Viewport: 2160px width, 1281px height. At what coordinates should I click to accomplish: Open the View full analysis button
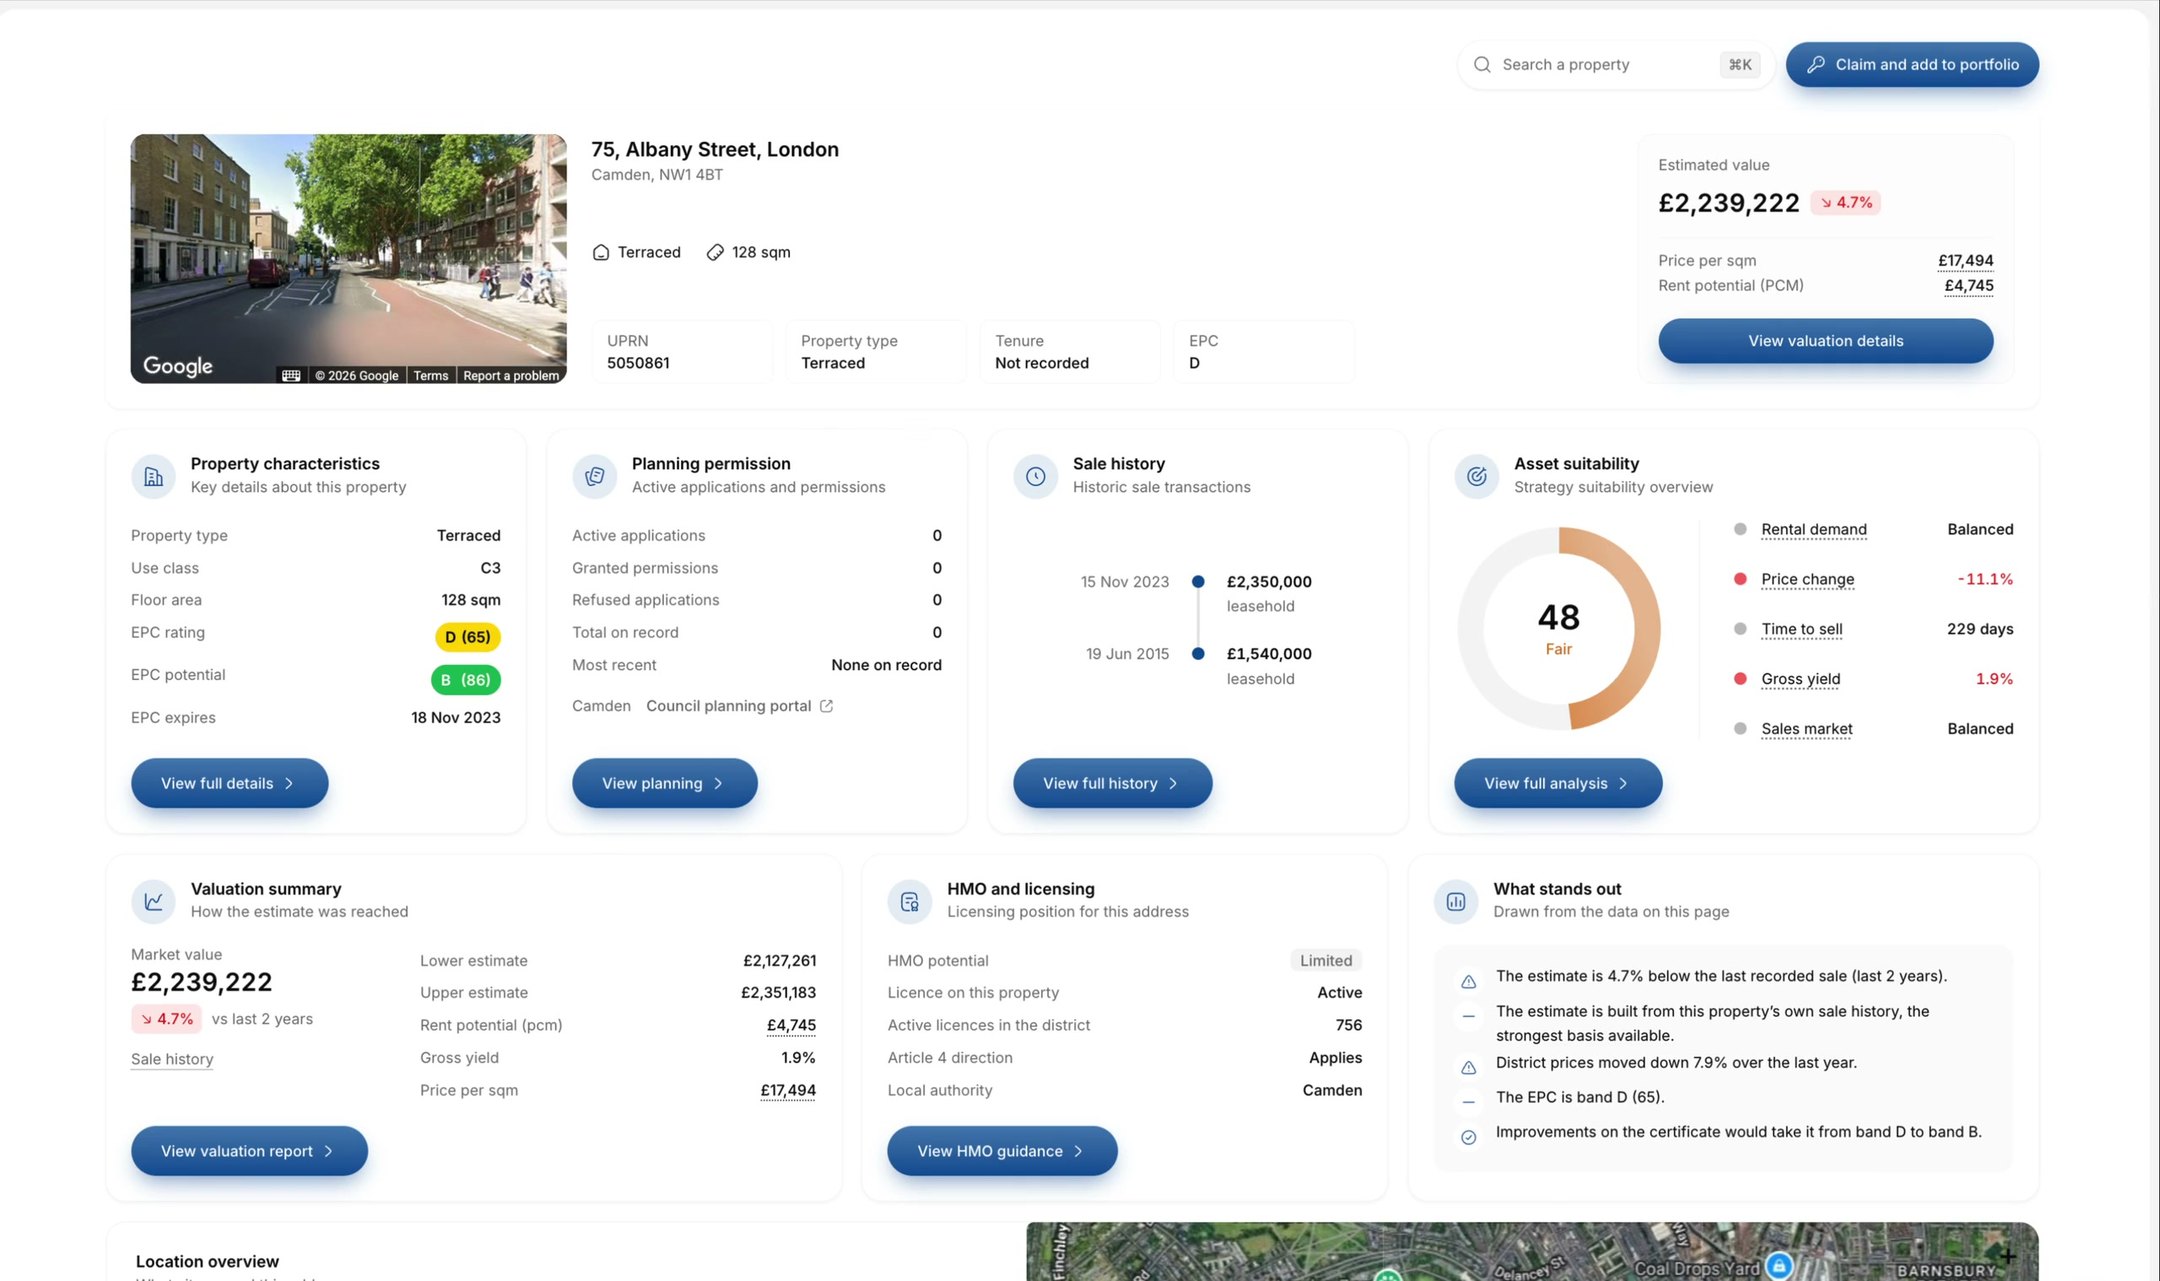pos(1558,783)
